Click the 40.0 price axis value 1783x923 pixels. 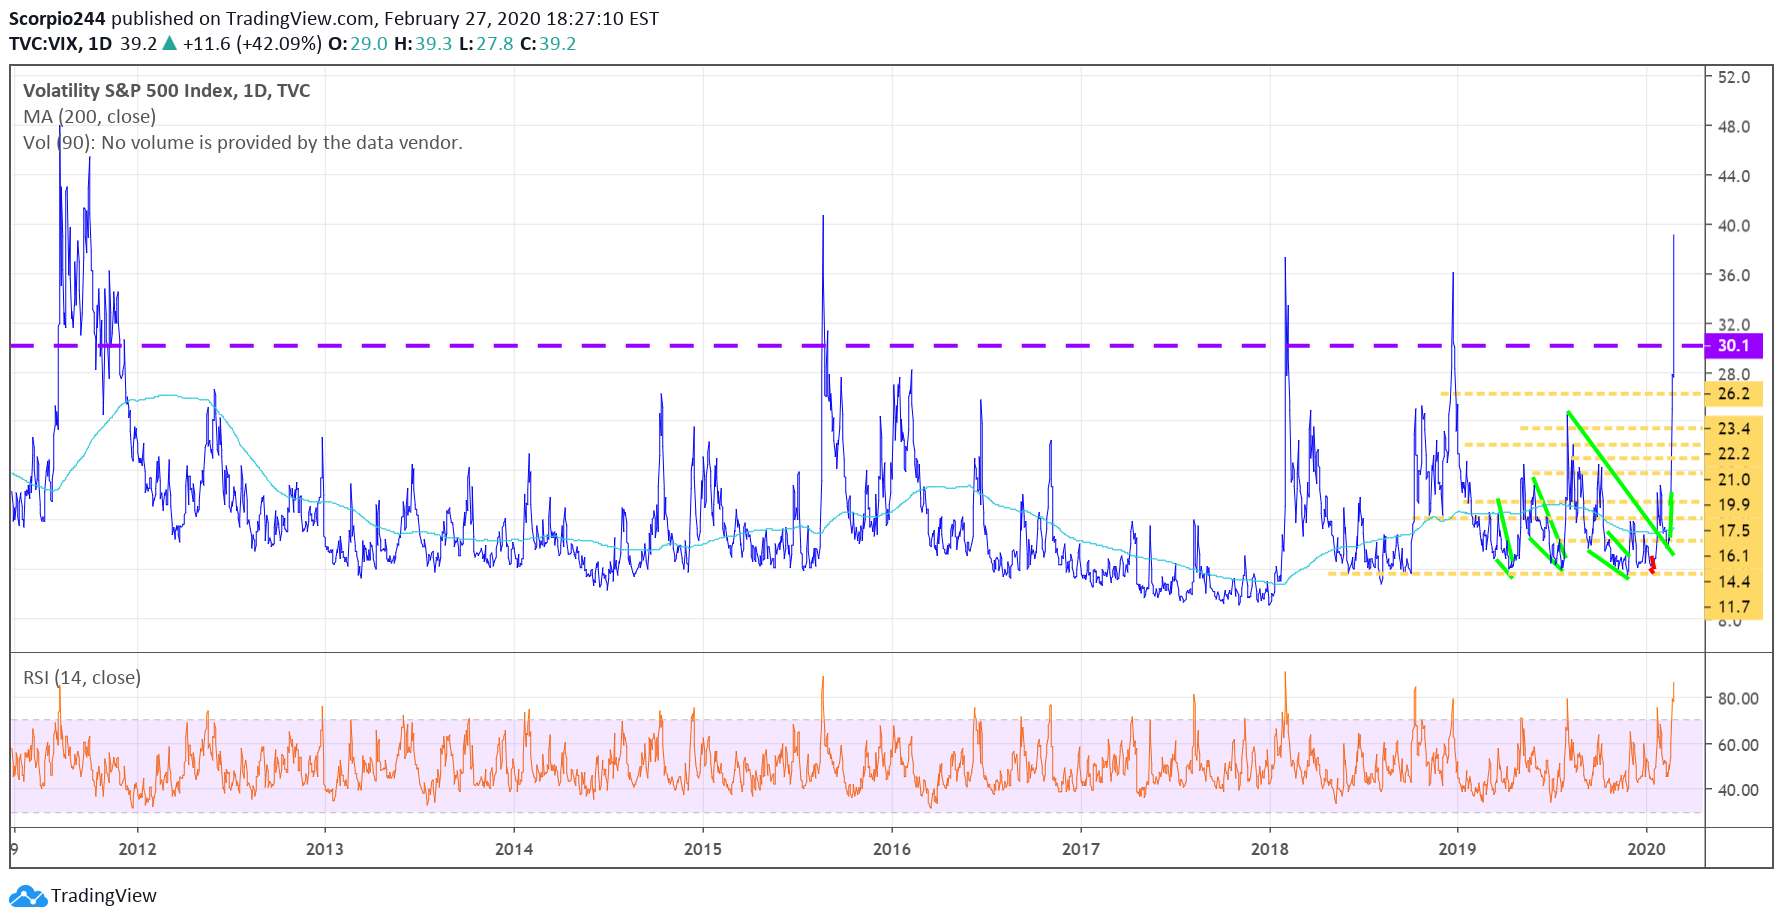click(1734, 226)
